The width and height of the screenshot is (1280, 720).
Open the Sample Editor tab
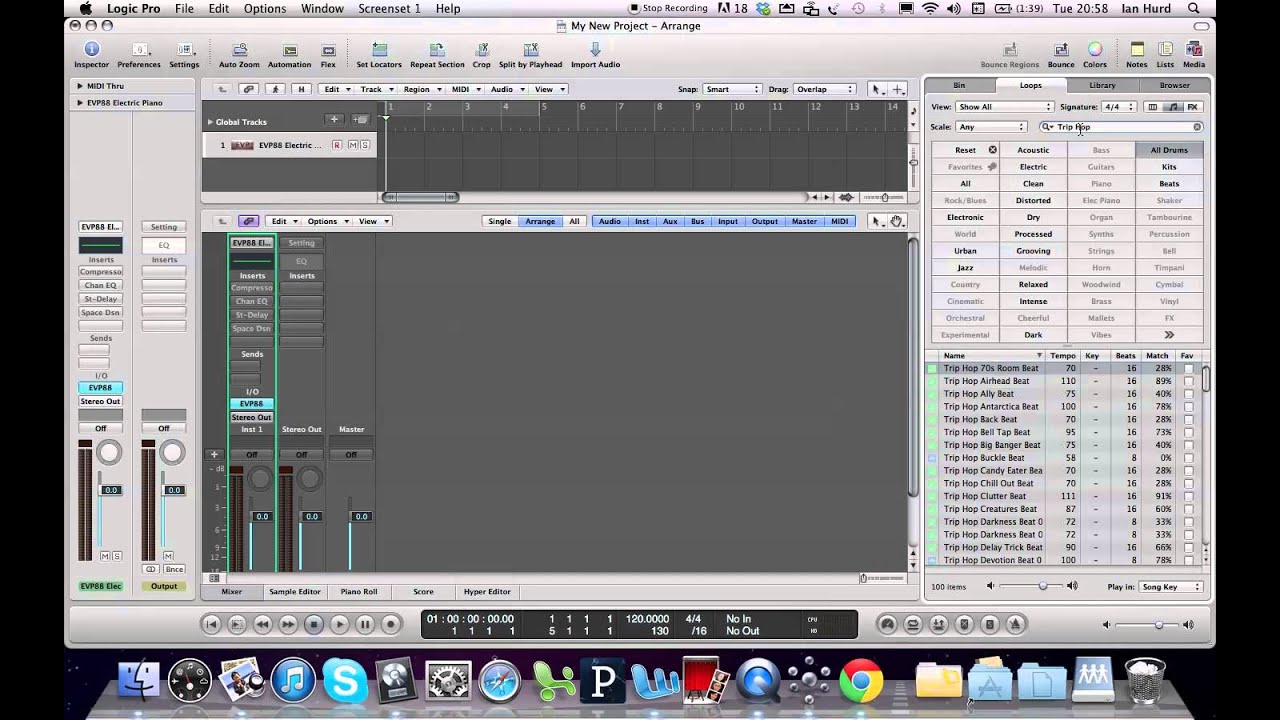coord(295,592)
